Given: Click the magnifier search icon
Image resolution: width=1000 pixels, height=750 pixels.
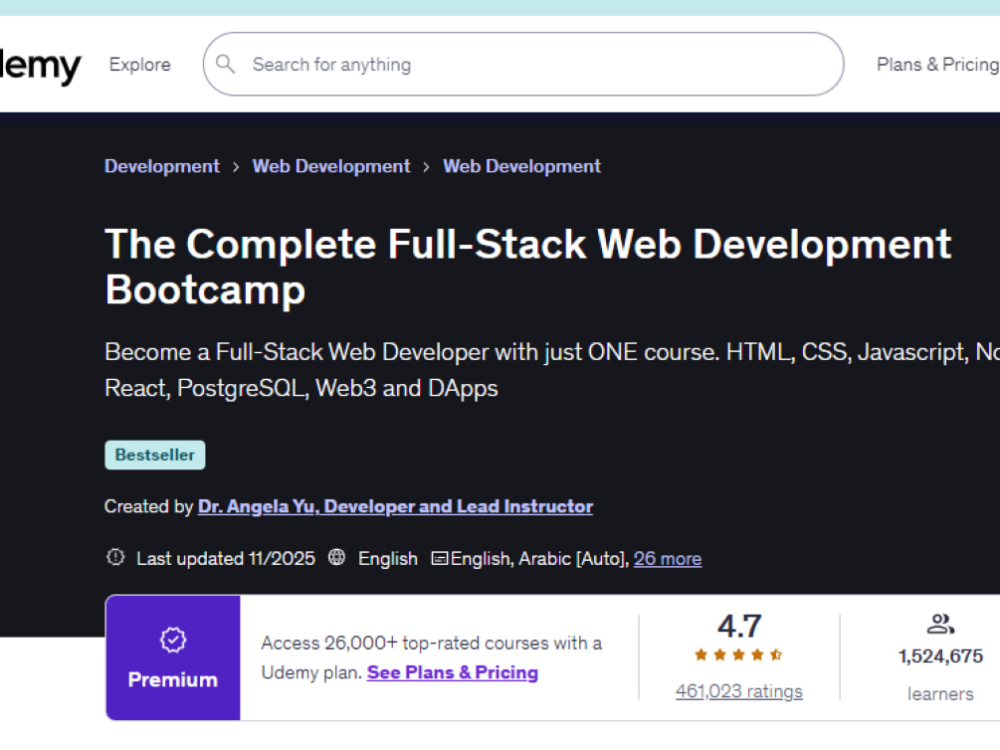Looking at the screenshot, I should click(225, 64).
